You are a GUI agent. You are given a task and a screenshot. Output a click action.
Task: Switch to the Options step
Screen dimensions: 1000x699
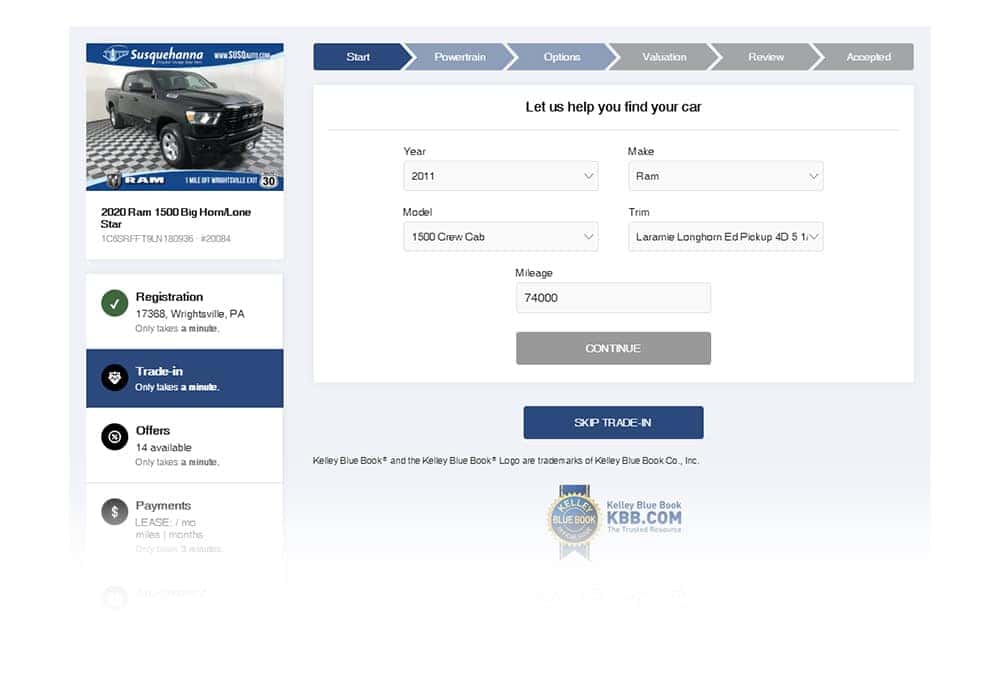click(x=562, y=57)
